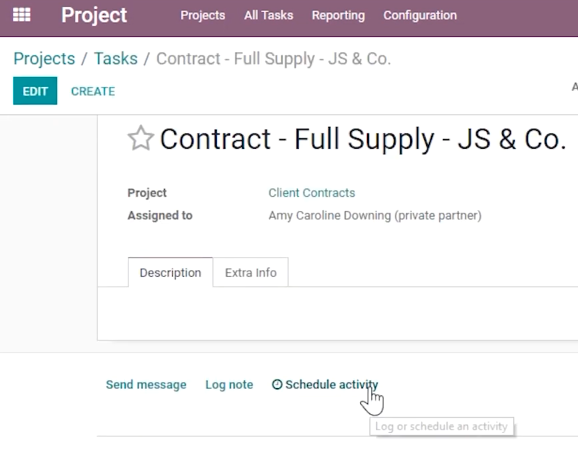Open the All Tasks menu

click(269, 15)
